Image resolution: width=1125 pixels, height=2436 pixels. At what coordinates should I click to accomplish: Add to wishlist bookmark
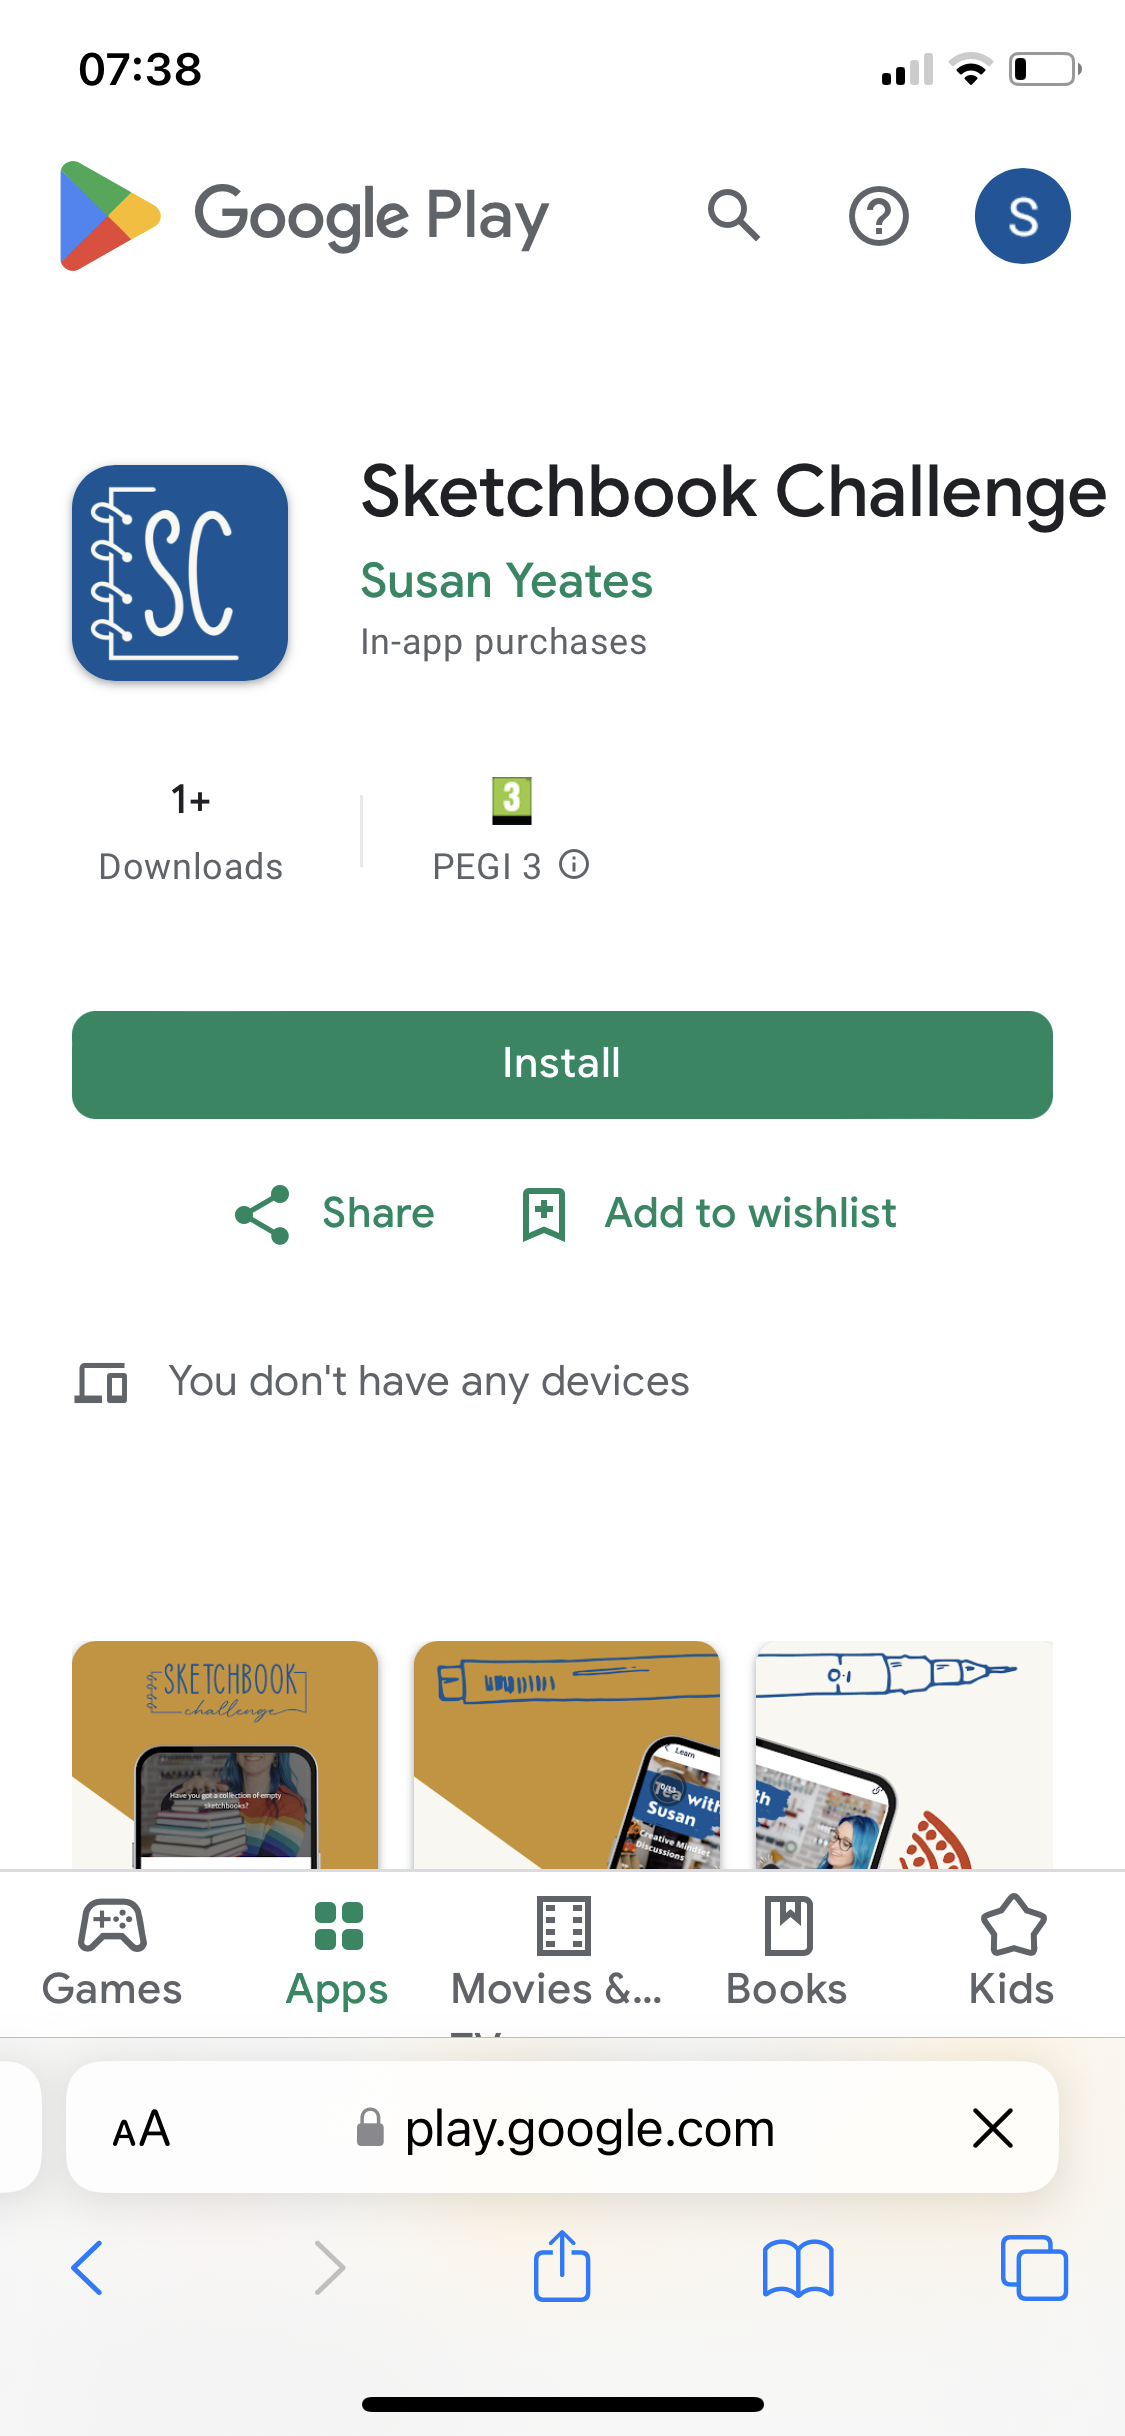pyautogui.click(x=709, y=1214)
